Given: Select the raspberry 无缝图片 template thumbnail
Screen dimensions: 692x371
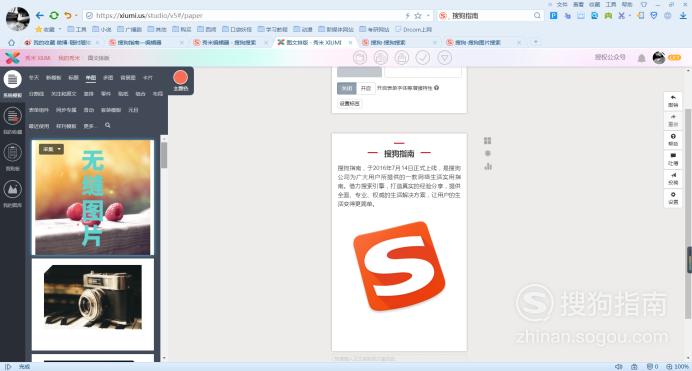Looking at the screenshot, I should (93, 197).
